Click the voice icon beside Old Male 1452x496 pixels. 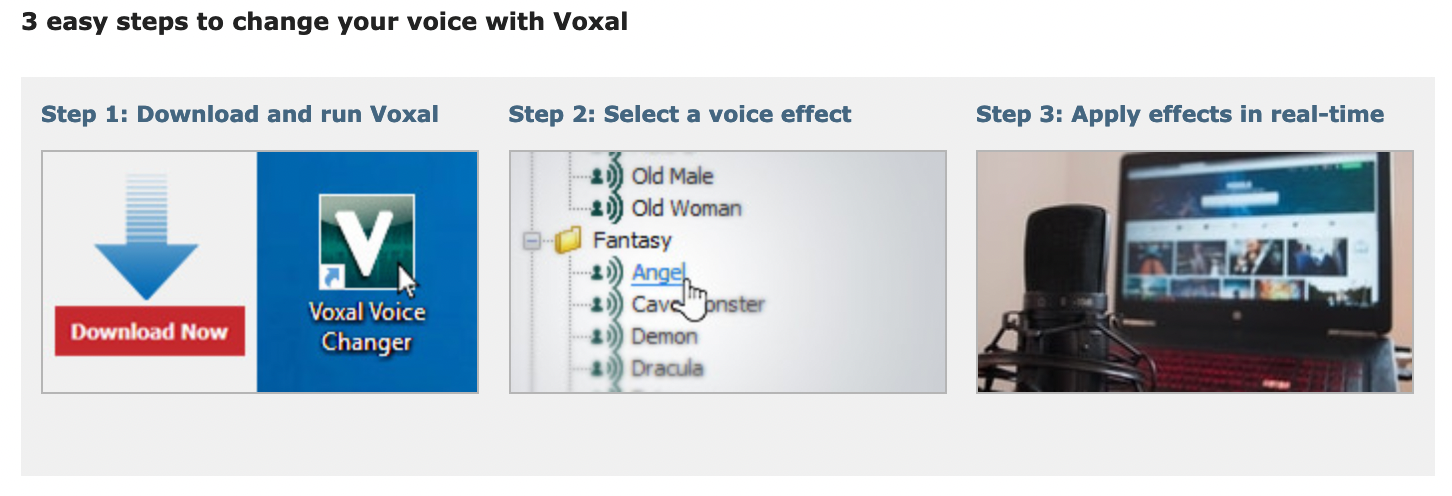[607, 176]
